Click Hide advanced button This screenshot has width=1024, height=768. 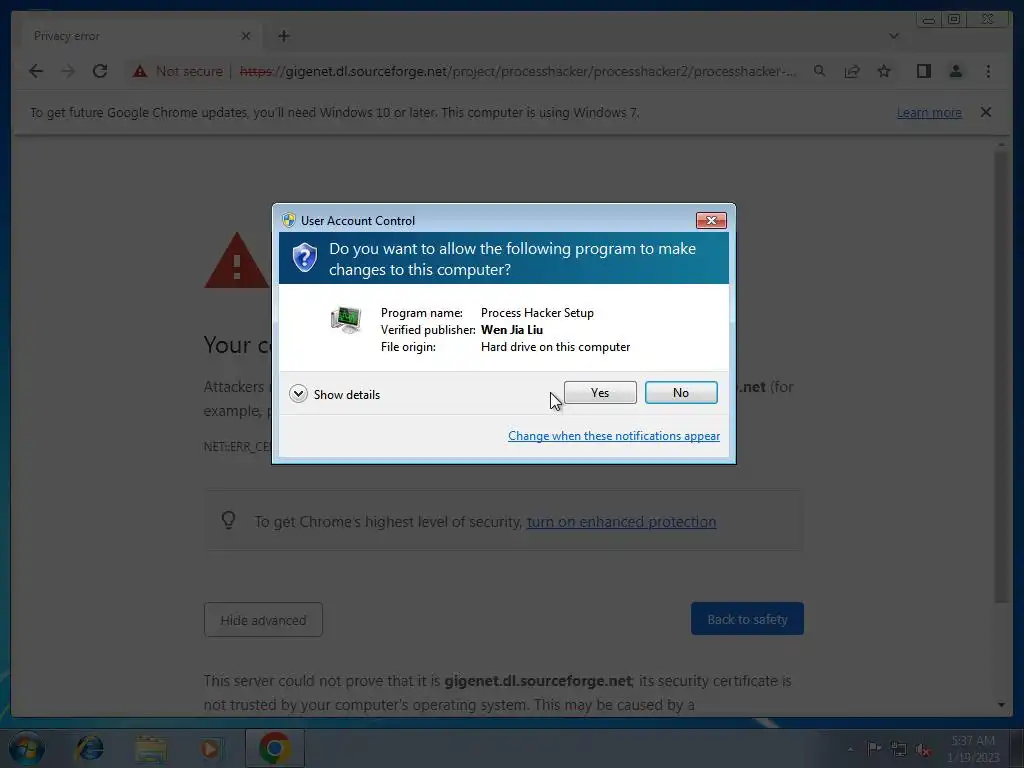coord(263,620)
